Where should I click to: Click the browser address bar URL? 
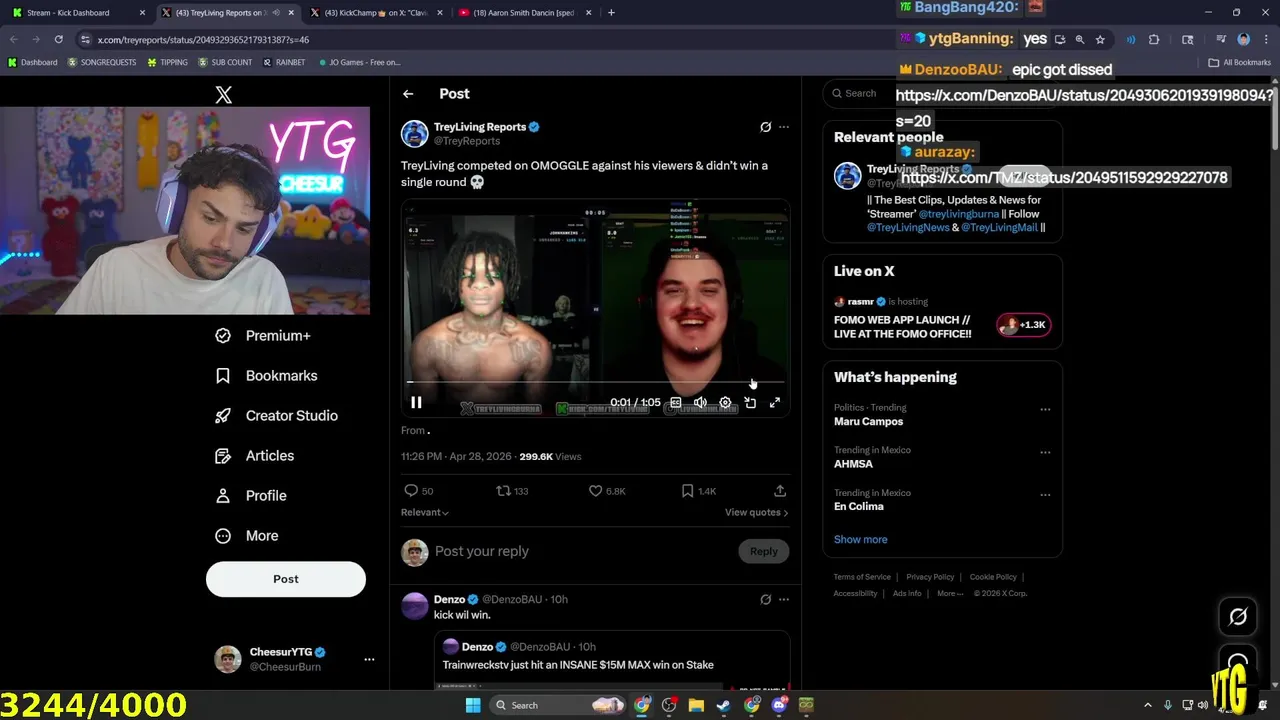204,39
